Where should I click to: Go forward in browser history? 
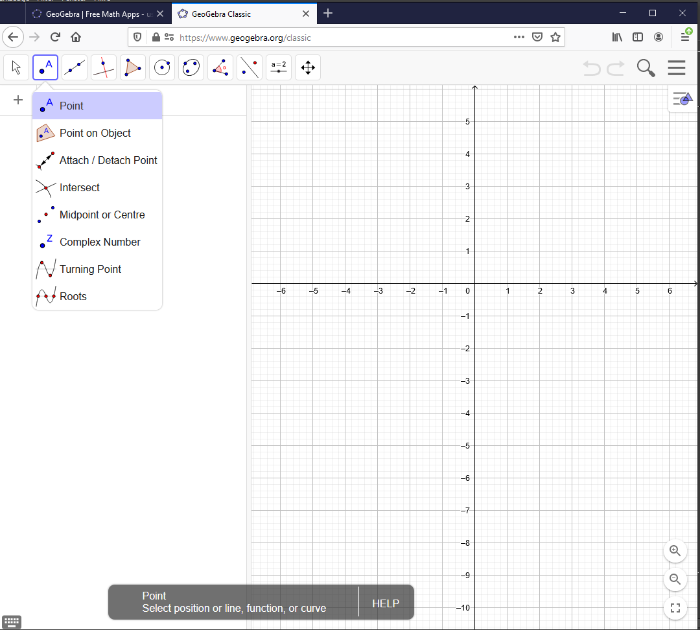pos(34,37)
